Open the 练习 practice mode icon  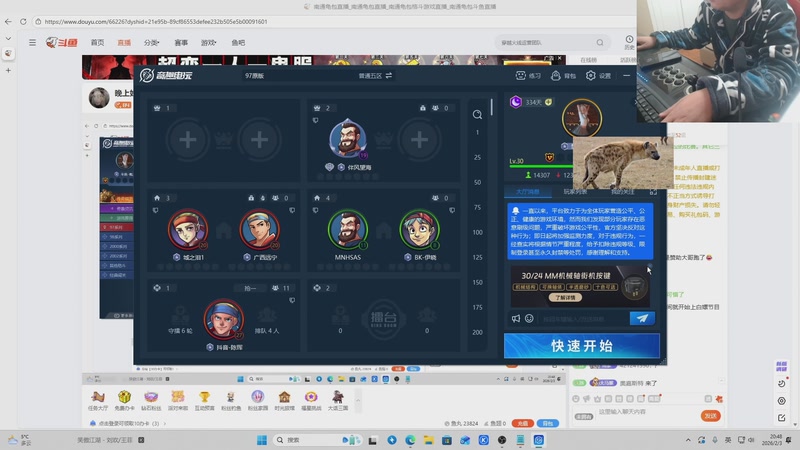click(528, 76)
